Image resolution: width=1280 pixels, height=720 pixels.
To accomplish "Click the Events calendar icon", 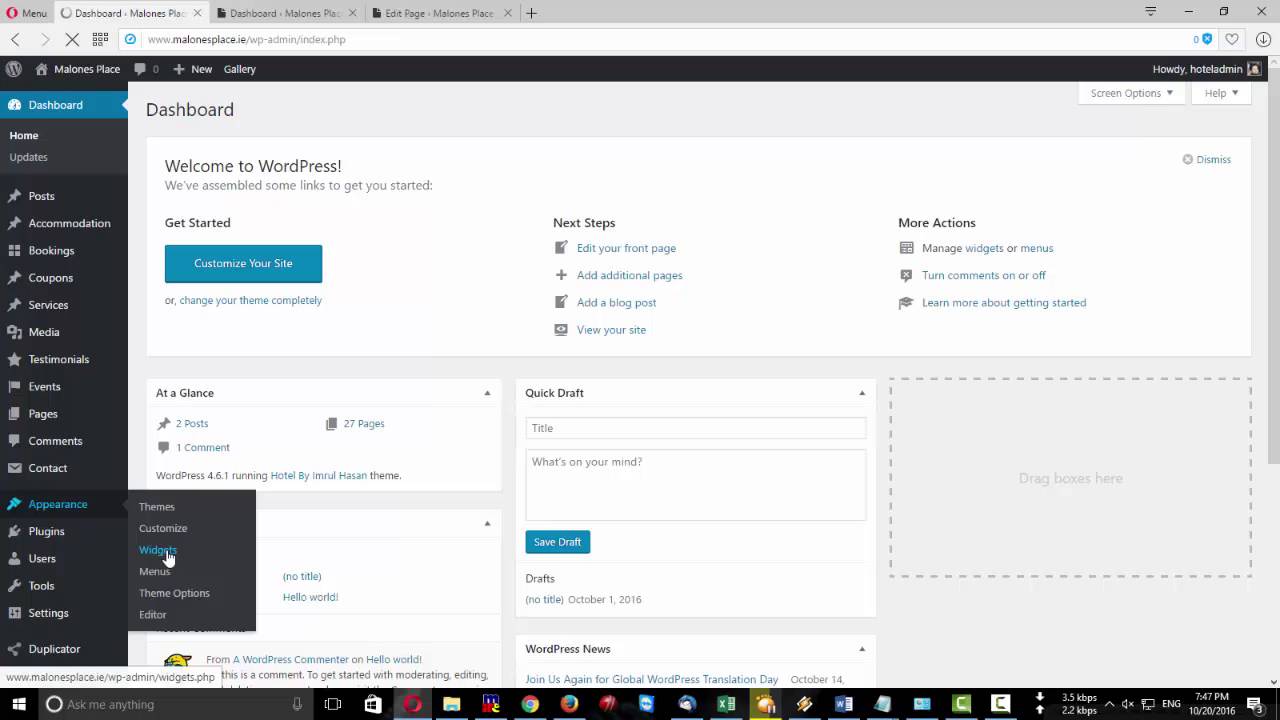I will [x=14, y=386].
